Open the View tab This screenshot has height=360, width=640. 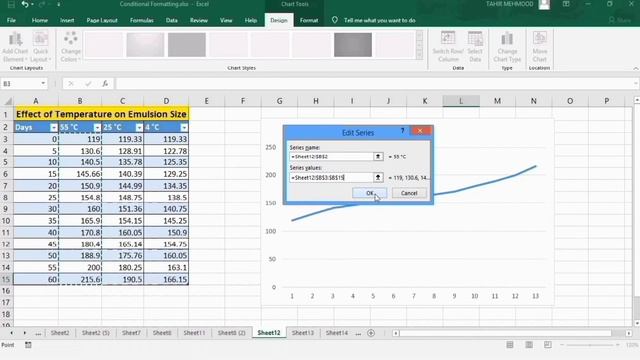pos(226,20)
